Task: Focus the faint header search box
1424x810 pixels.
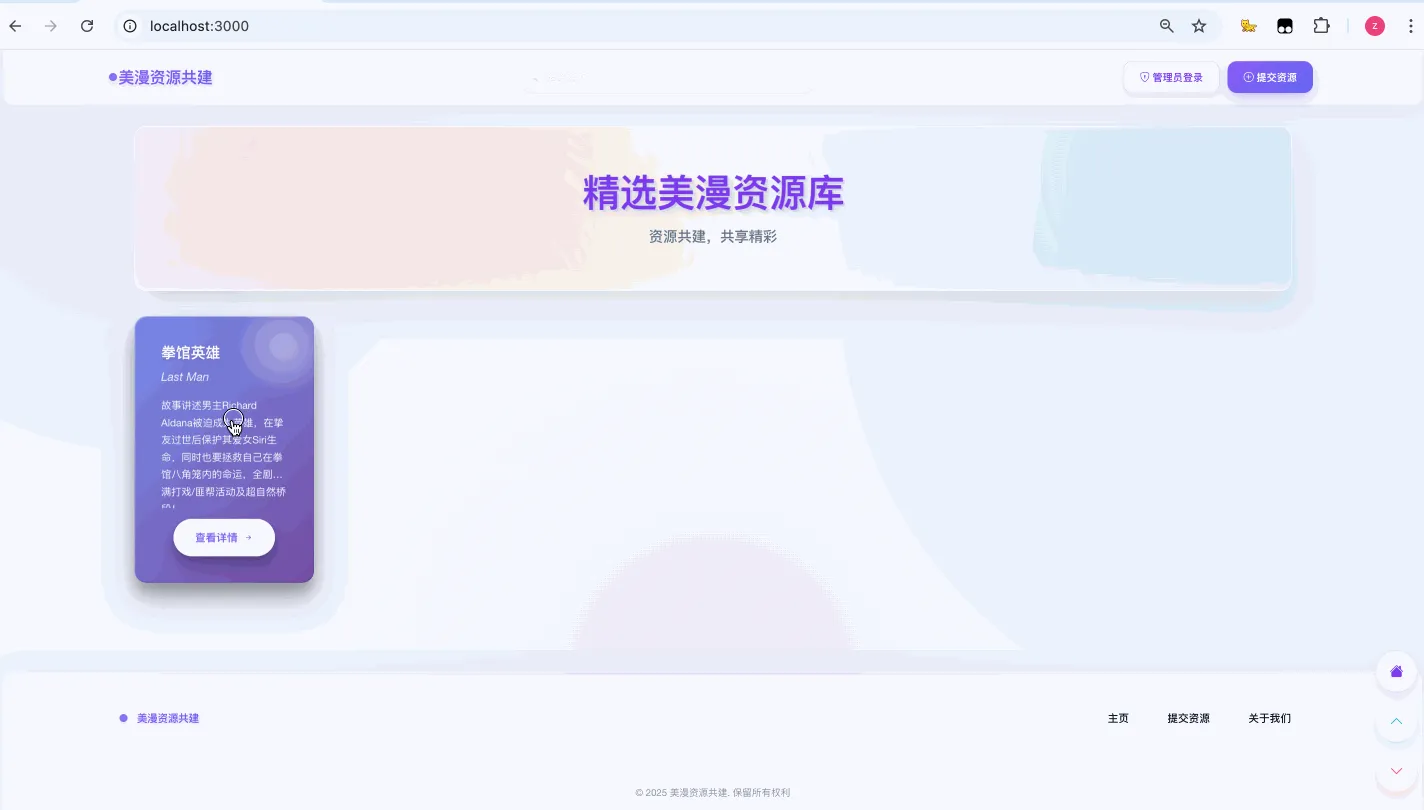Action: coord(668,78)
